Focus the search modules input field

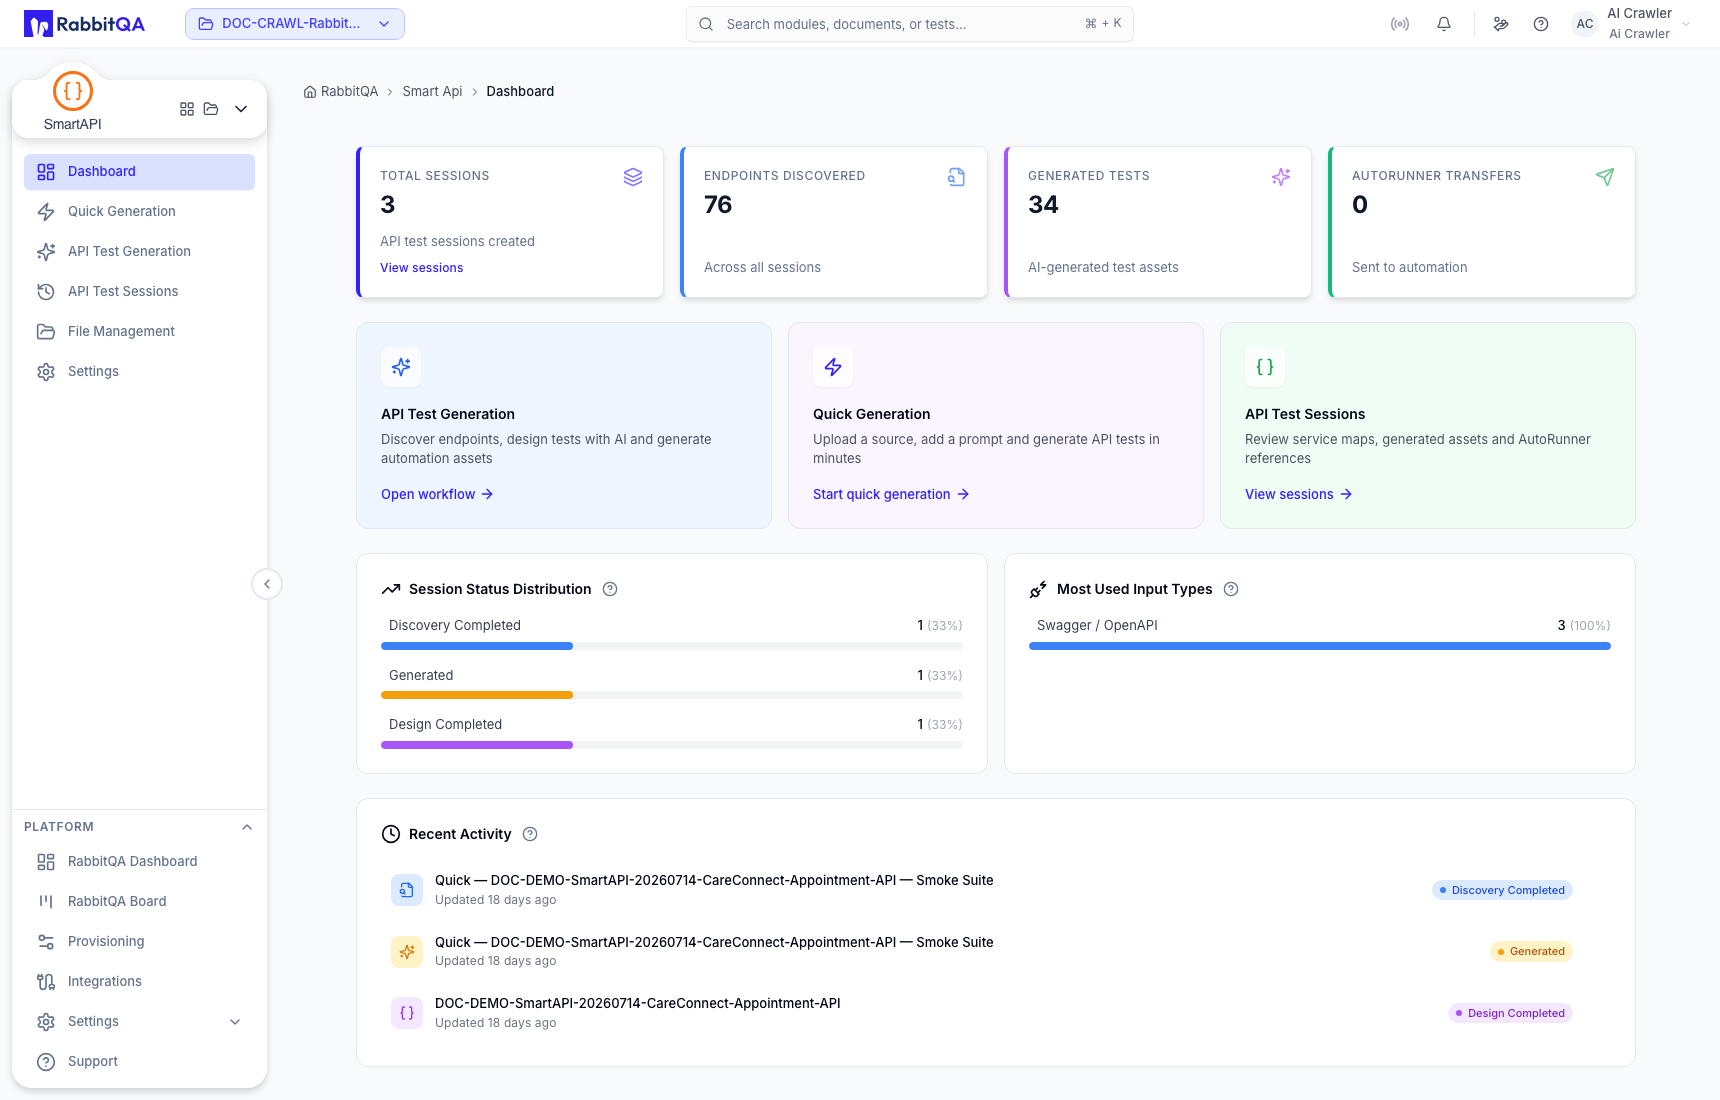[x=909, y=24]
